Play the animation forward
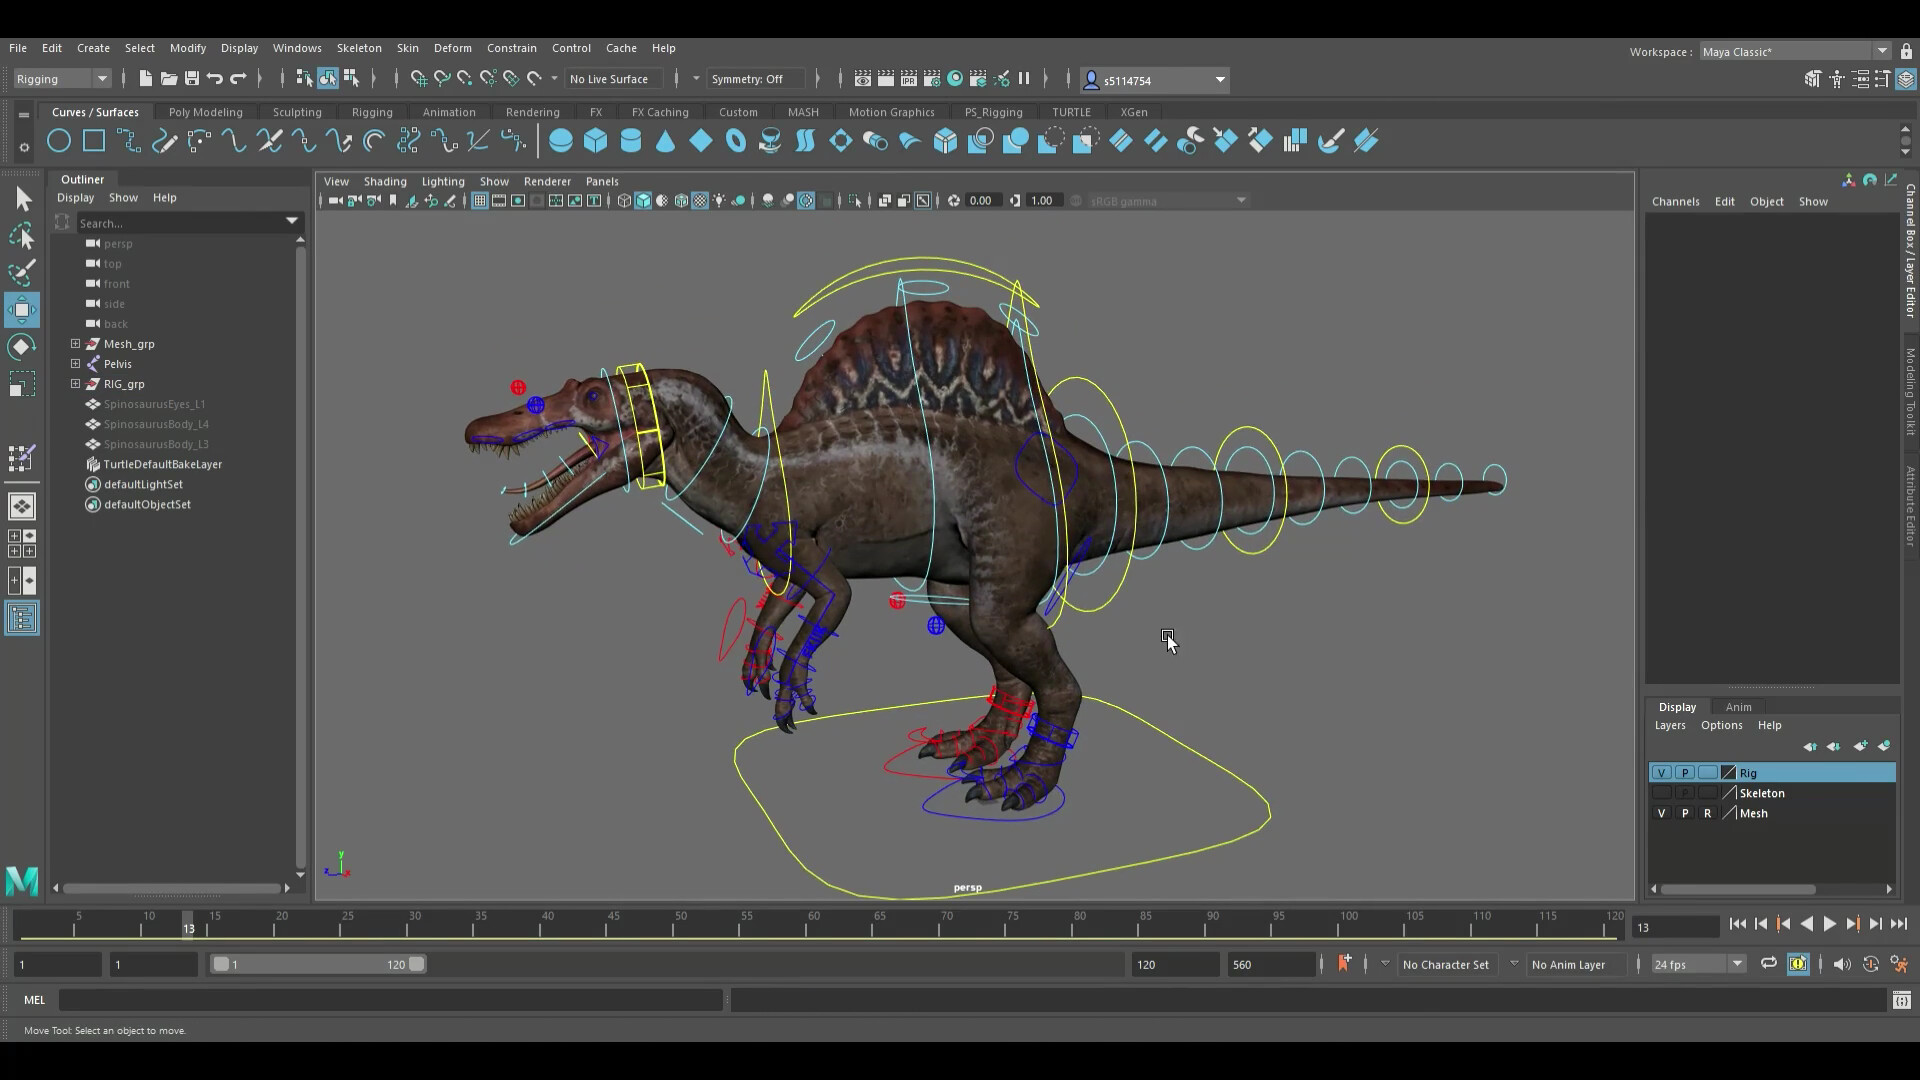 (x=1830, y=924)
